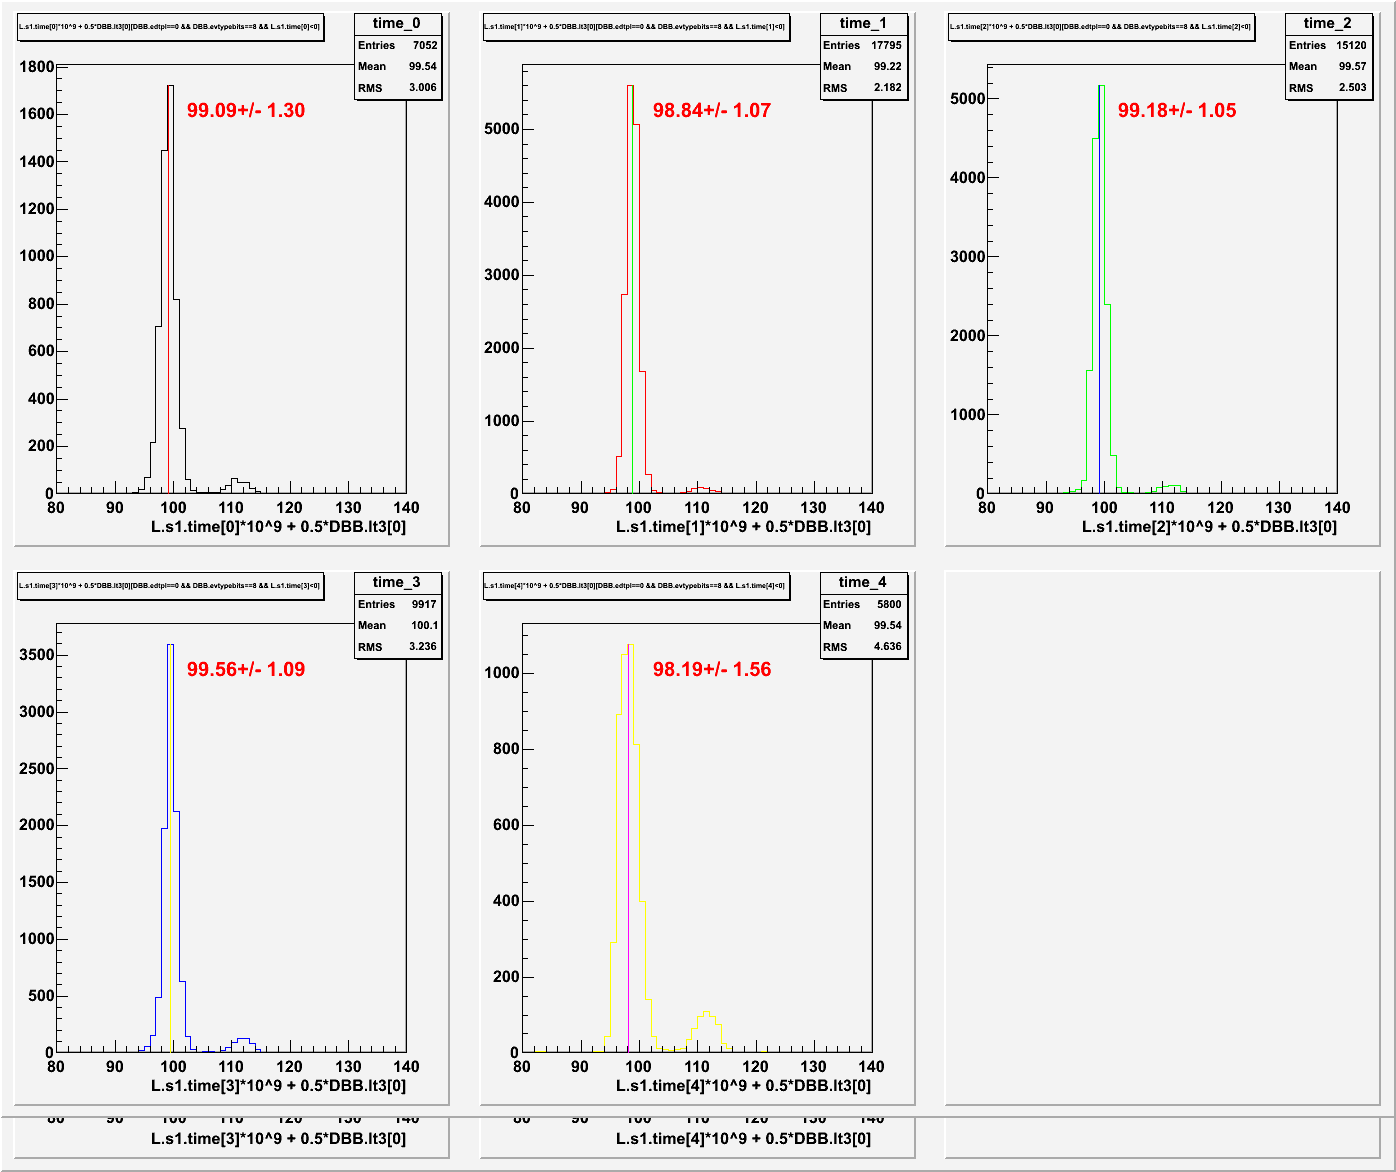Viewport: 1396px width, 1172px height.
Task: Click the Mean 99.54 row in the time_0 stats box
Action: (397, 66)
